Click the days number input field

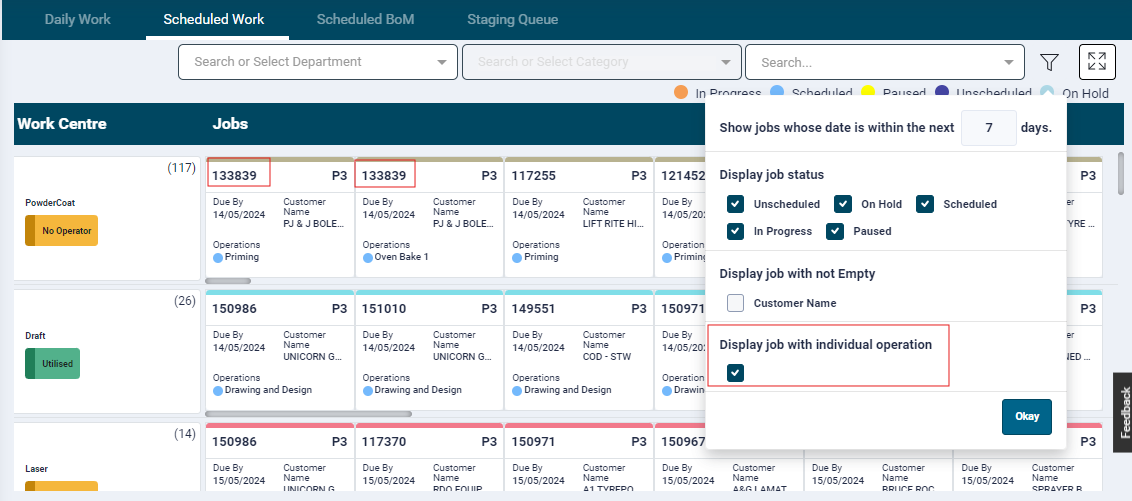[988, 128]
